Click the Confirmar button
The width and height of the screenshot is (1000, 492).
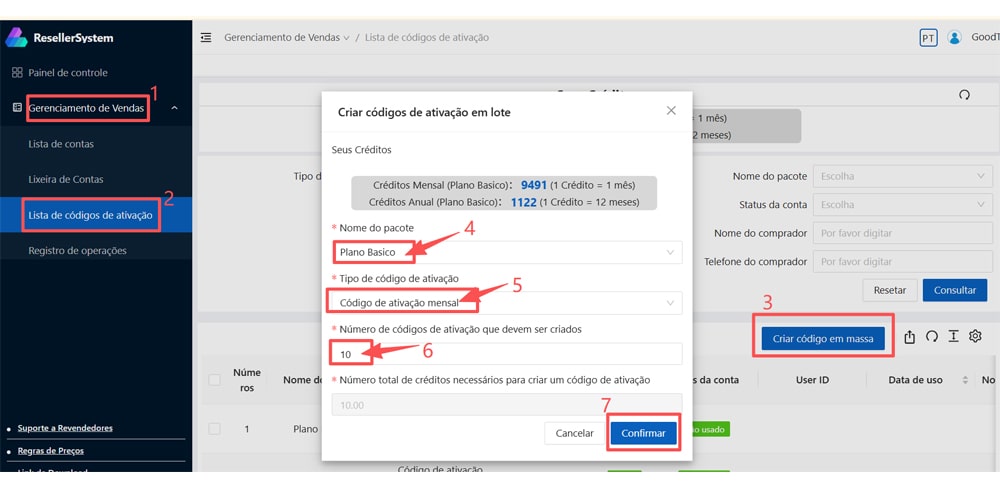(643, 433)
